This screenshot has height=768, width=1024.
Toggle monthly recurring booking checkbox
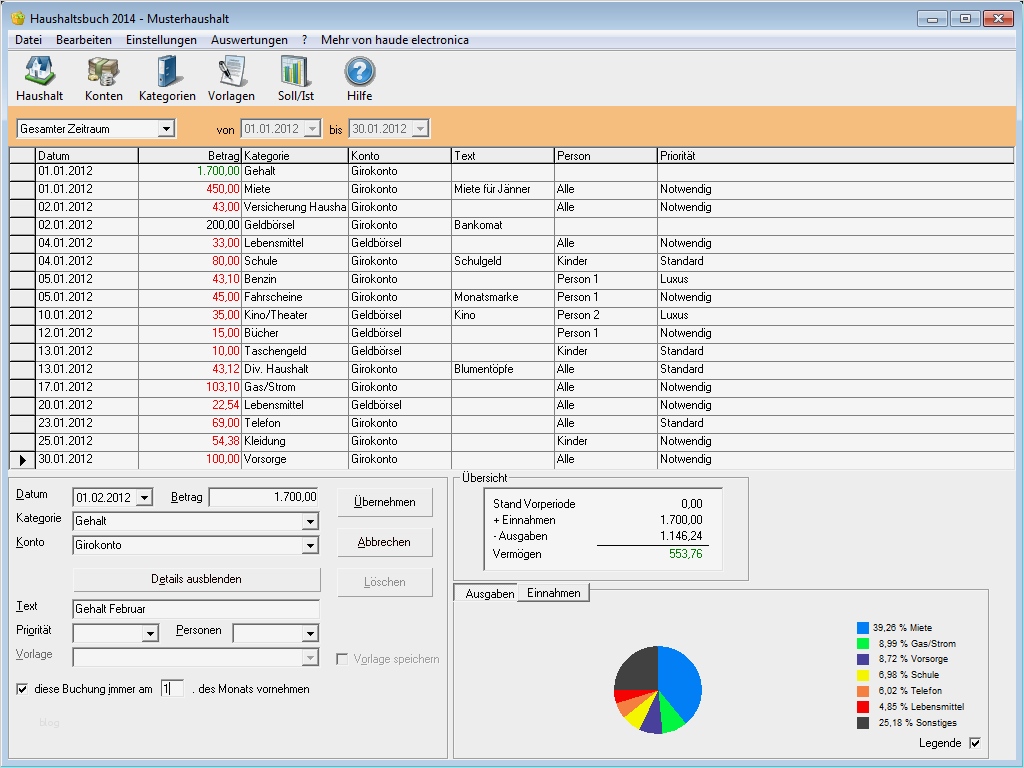(x=22, y=689)
